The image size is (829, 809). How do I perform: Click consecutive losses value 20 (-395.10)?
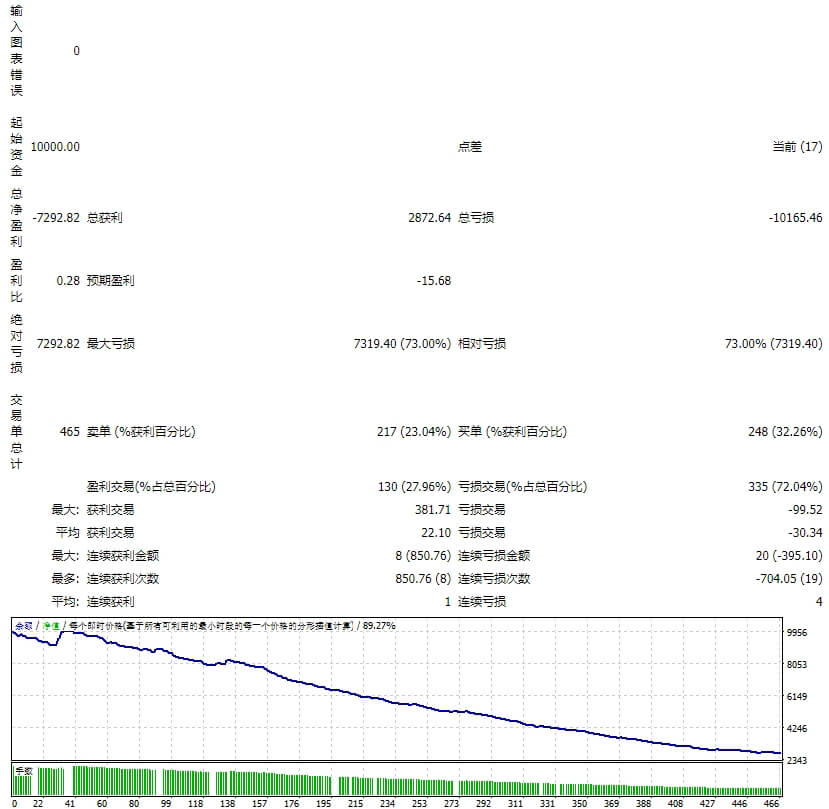[x=789, y=556]
